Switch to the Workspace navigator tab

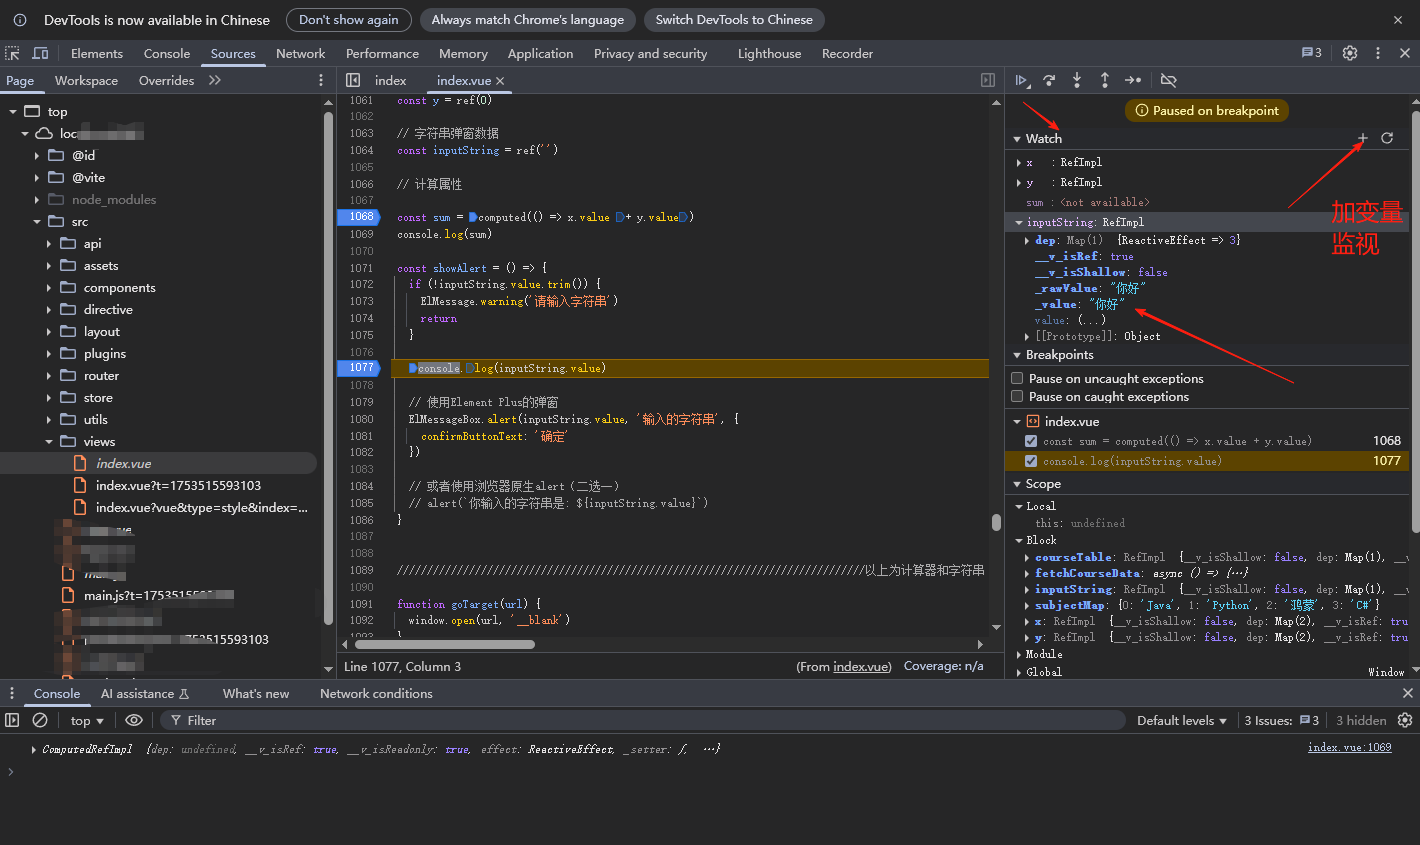(x=86, y=80)
